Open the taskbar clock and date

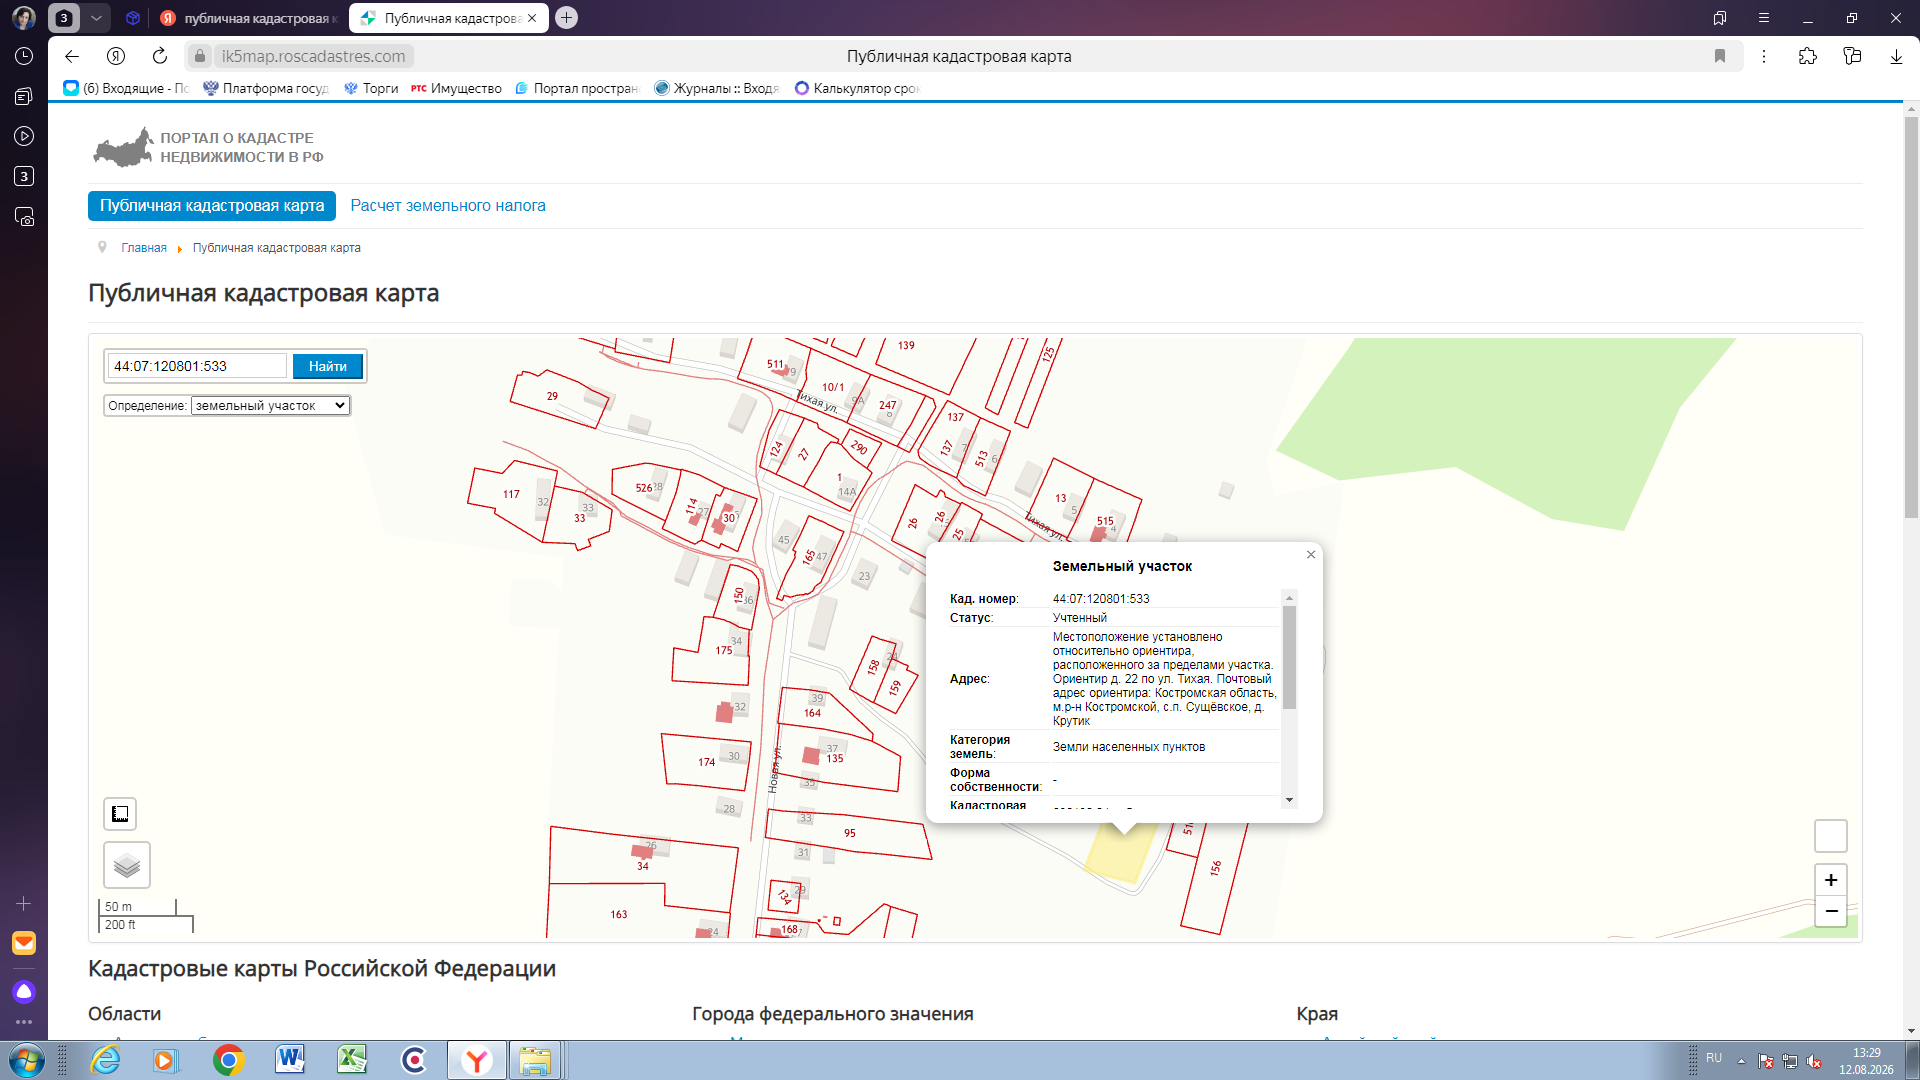(1866, 1061)
